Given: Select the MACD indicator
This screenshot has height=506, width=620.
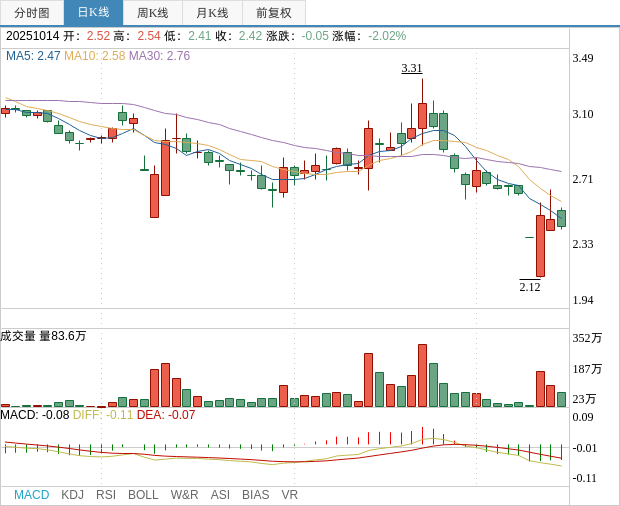Looking at the screenshot, I should click(32, 495).
